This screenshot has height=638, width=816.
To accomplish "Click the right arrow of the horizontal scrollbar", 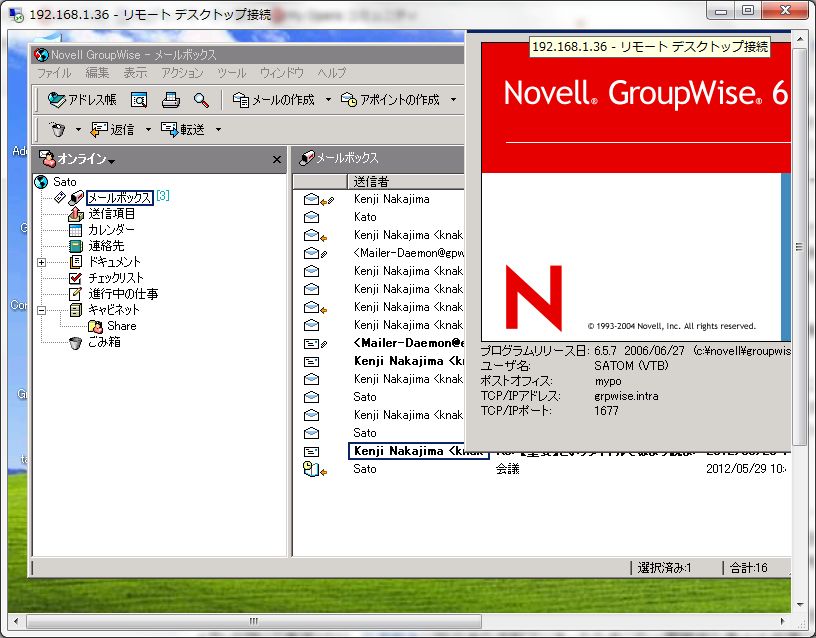I will pos(782,621).
